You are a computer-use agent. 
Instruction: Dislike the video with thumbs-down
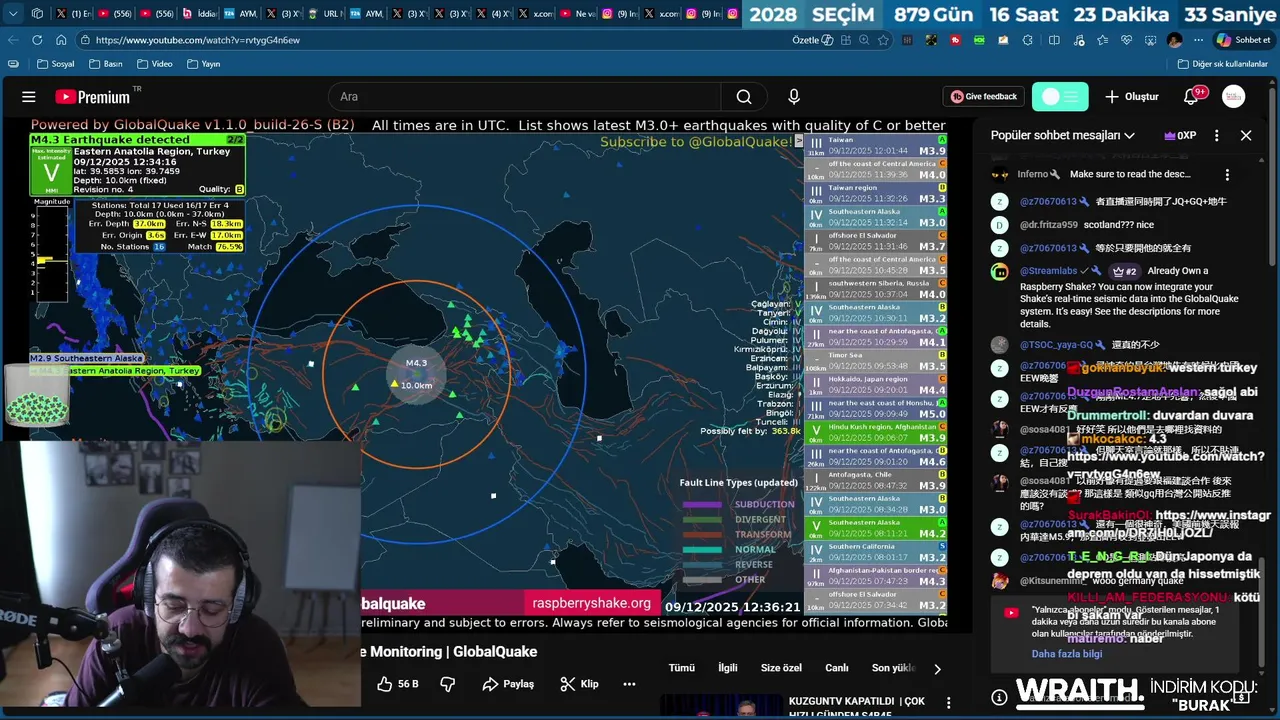[448, 684]
